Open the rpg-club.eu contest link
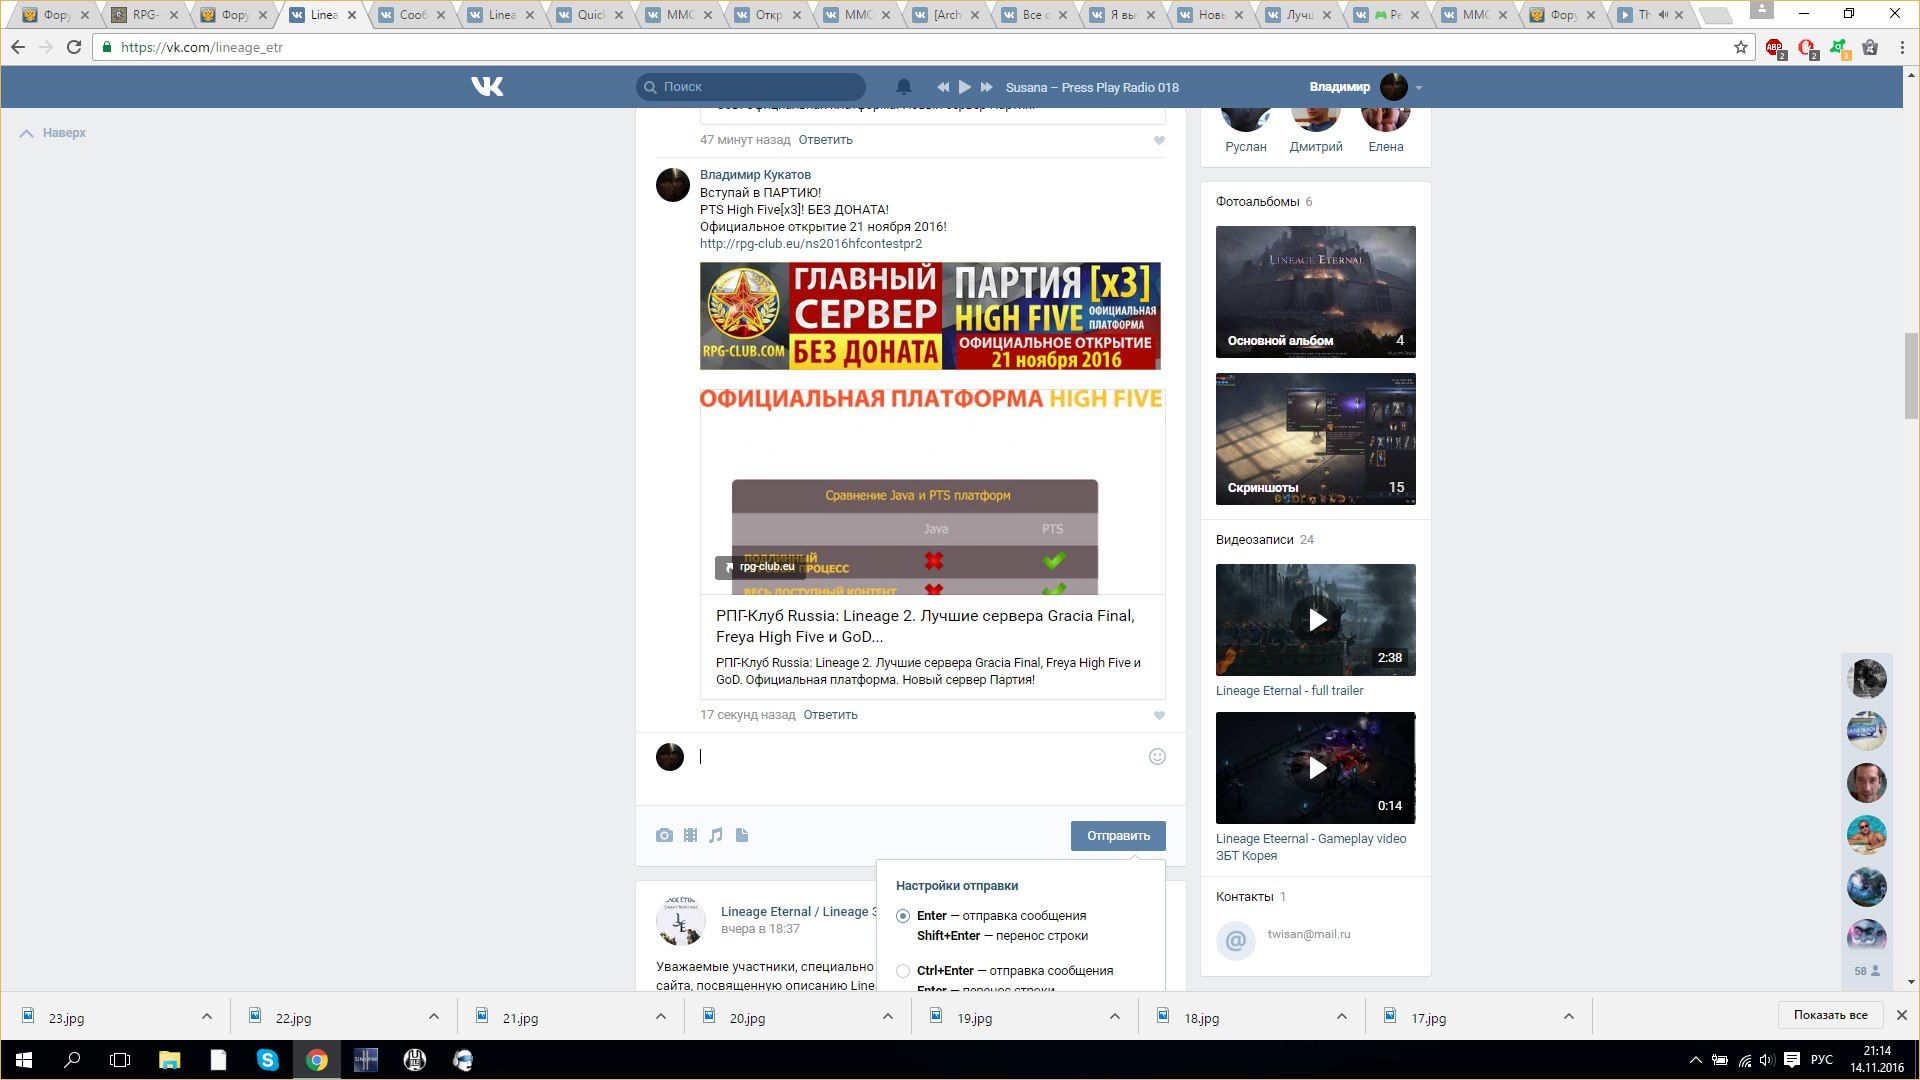Screen dimensions: 1920x1080 point(810,244)
